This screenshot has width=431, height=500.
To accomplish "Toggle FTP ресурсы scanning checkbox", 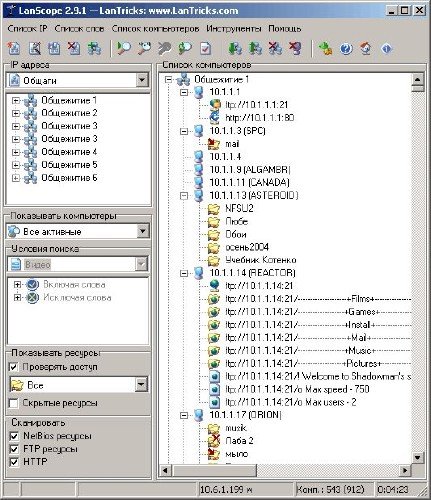I will tap(14, 449).
